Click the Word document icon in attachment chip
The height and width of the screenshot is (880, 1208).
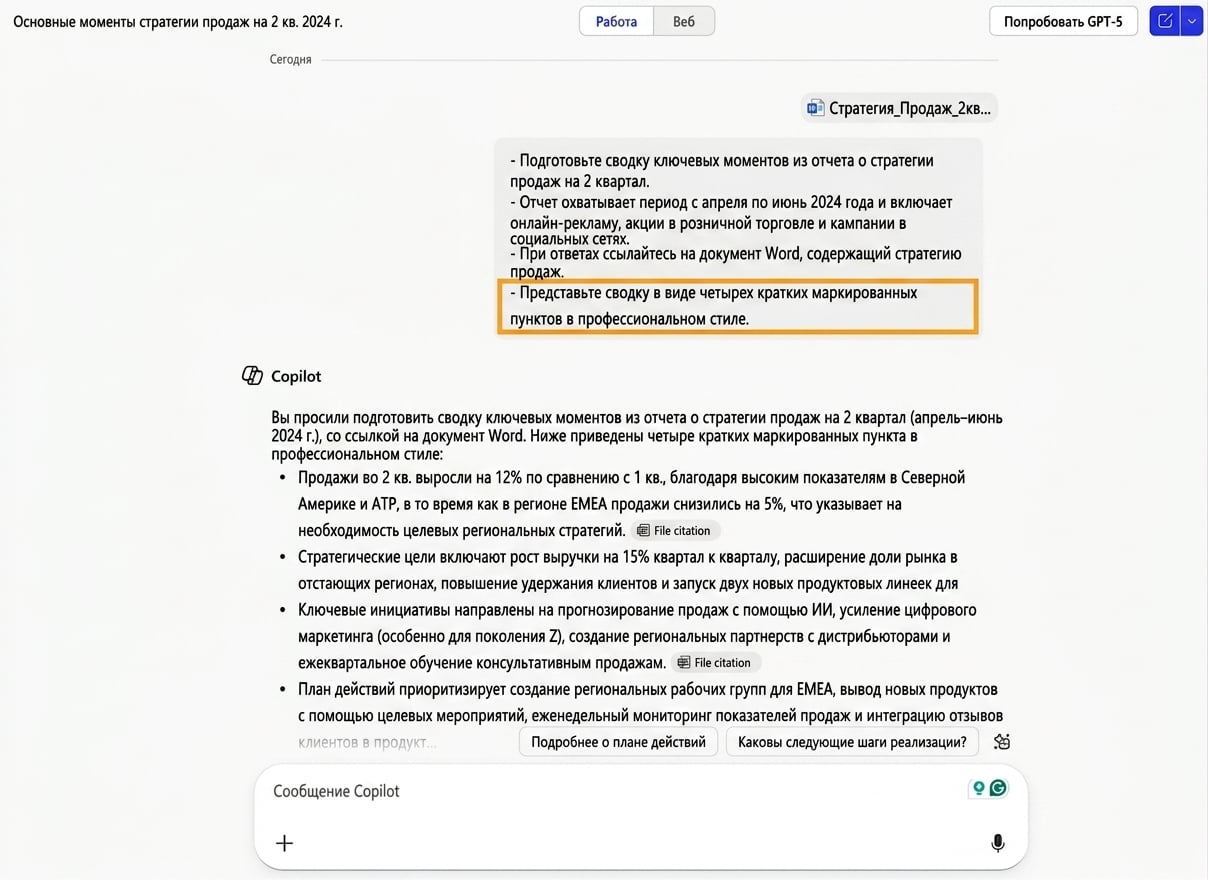(816, 108)
